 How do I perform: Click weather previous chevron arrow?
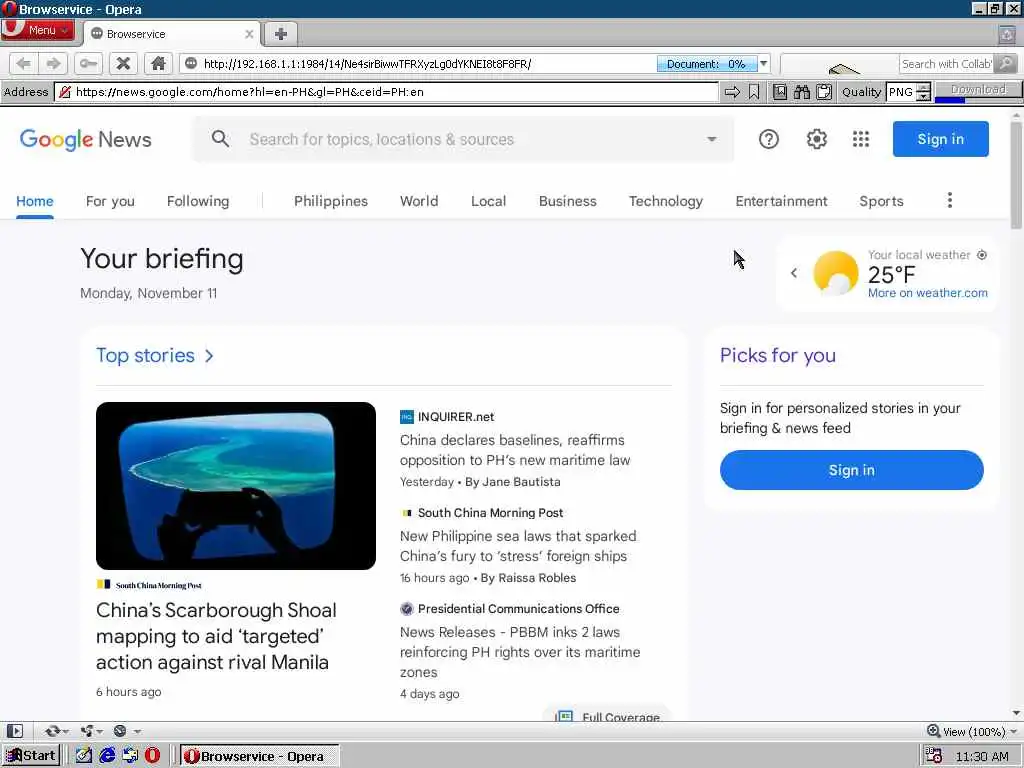(794, 273)
